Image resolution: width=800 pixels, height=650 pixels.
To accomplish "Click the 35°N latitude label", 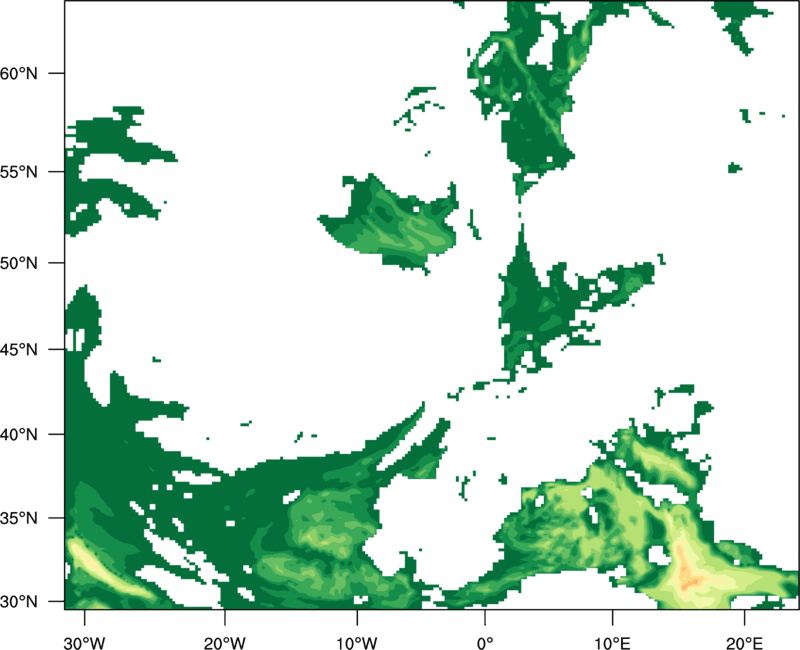I will pos(19,518).
